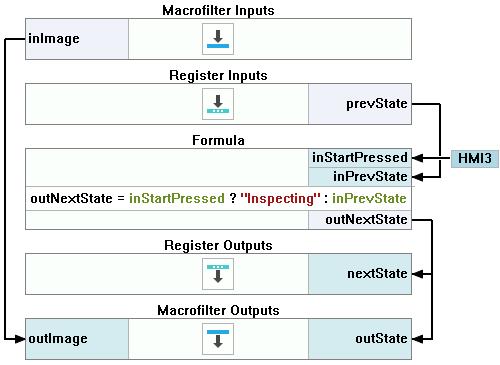Click the inPrevState formula input
The image size is (500, 365).
(x=360, y=177)
